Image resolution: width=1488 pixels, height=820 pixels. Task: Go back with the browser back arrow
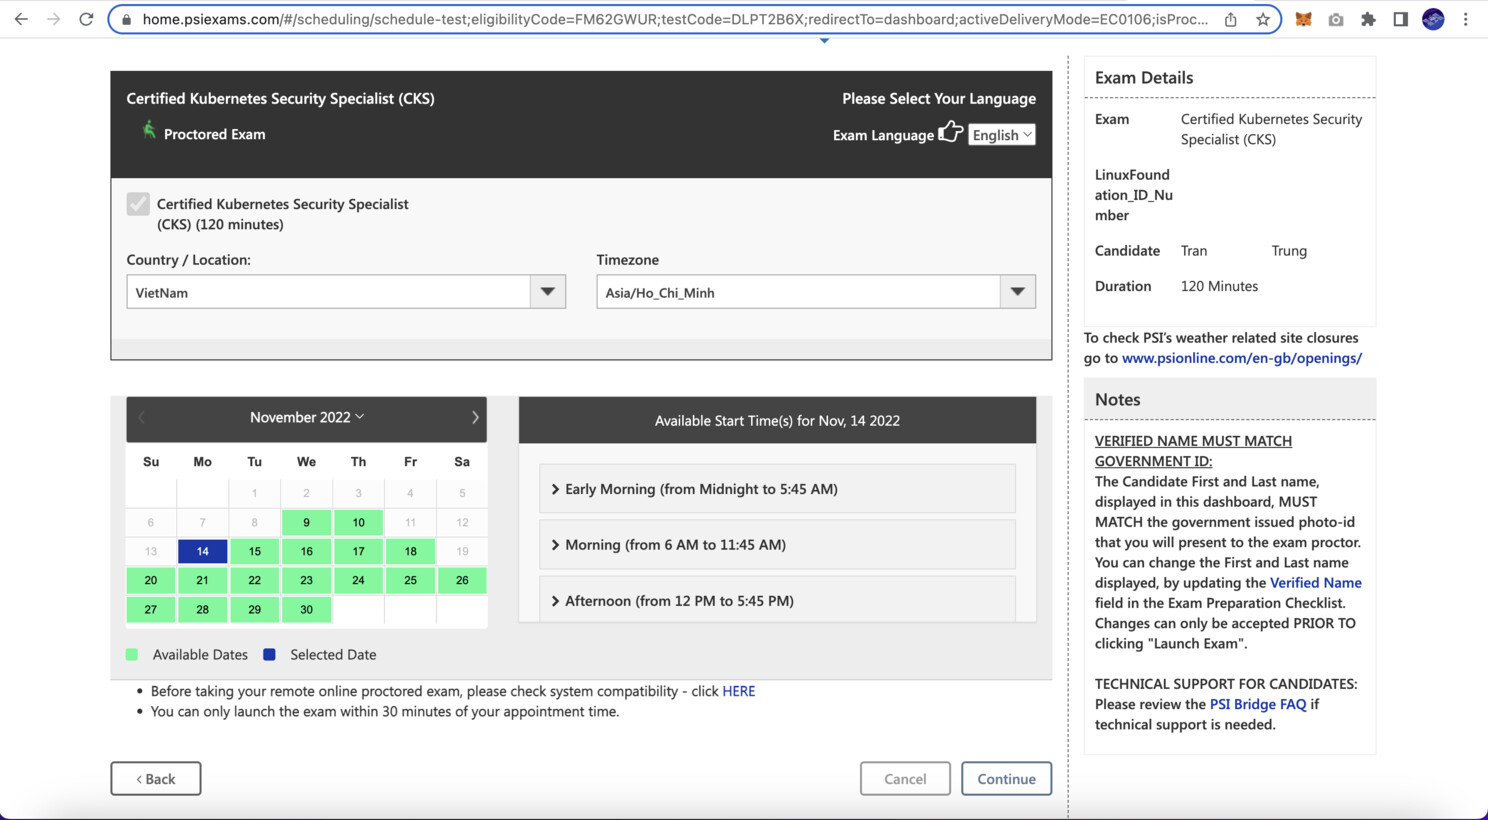(x=21, y=19)
